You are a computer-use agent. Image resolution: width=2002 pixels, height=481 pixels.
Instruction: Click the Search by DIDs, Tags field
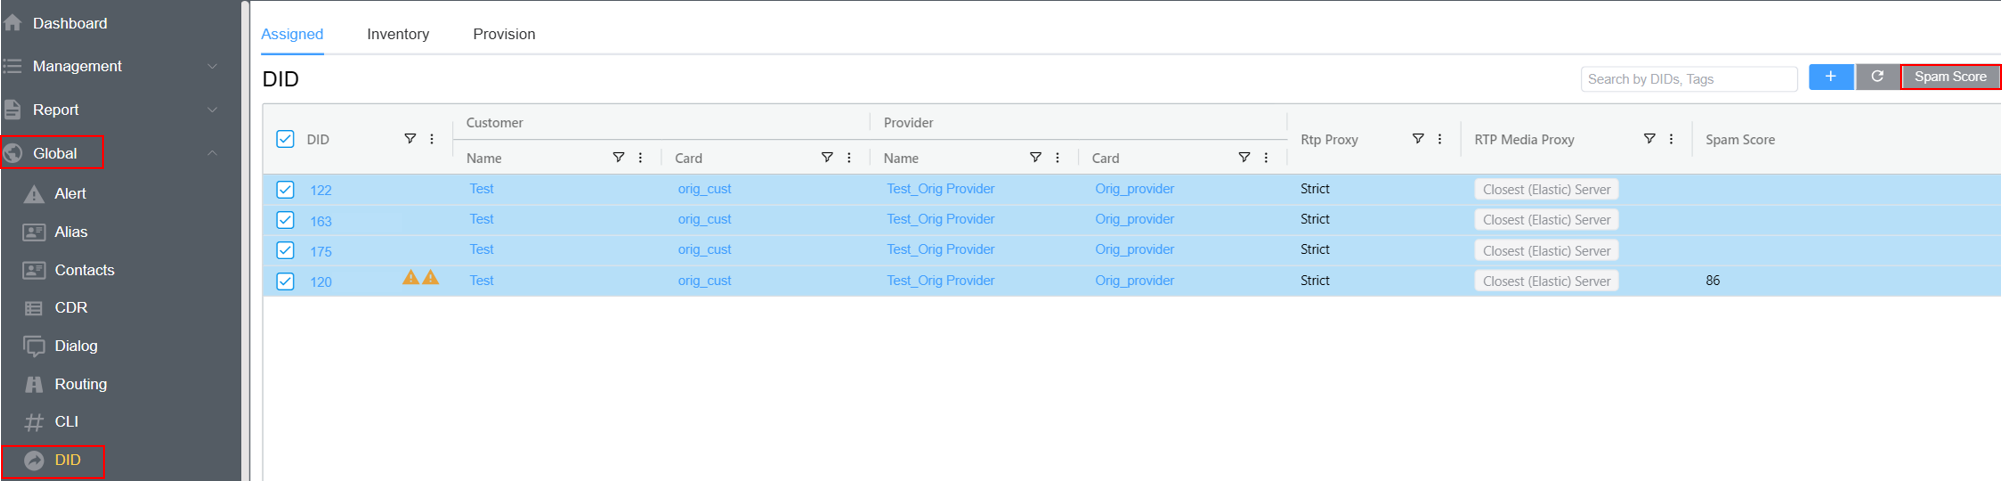(1689, 79)
